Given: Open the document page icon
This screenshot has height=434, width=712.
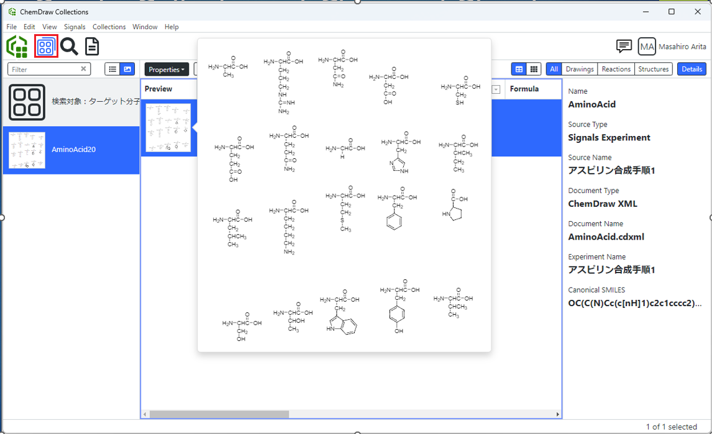Looking at the screenshot, I should [92, 46].
